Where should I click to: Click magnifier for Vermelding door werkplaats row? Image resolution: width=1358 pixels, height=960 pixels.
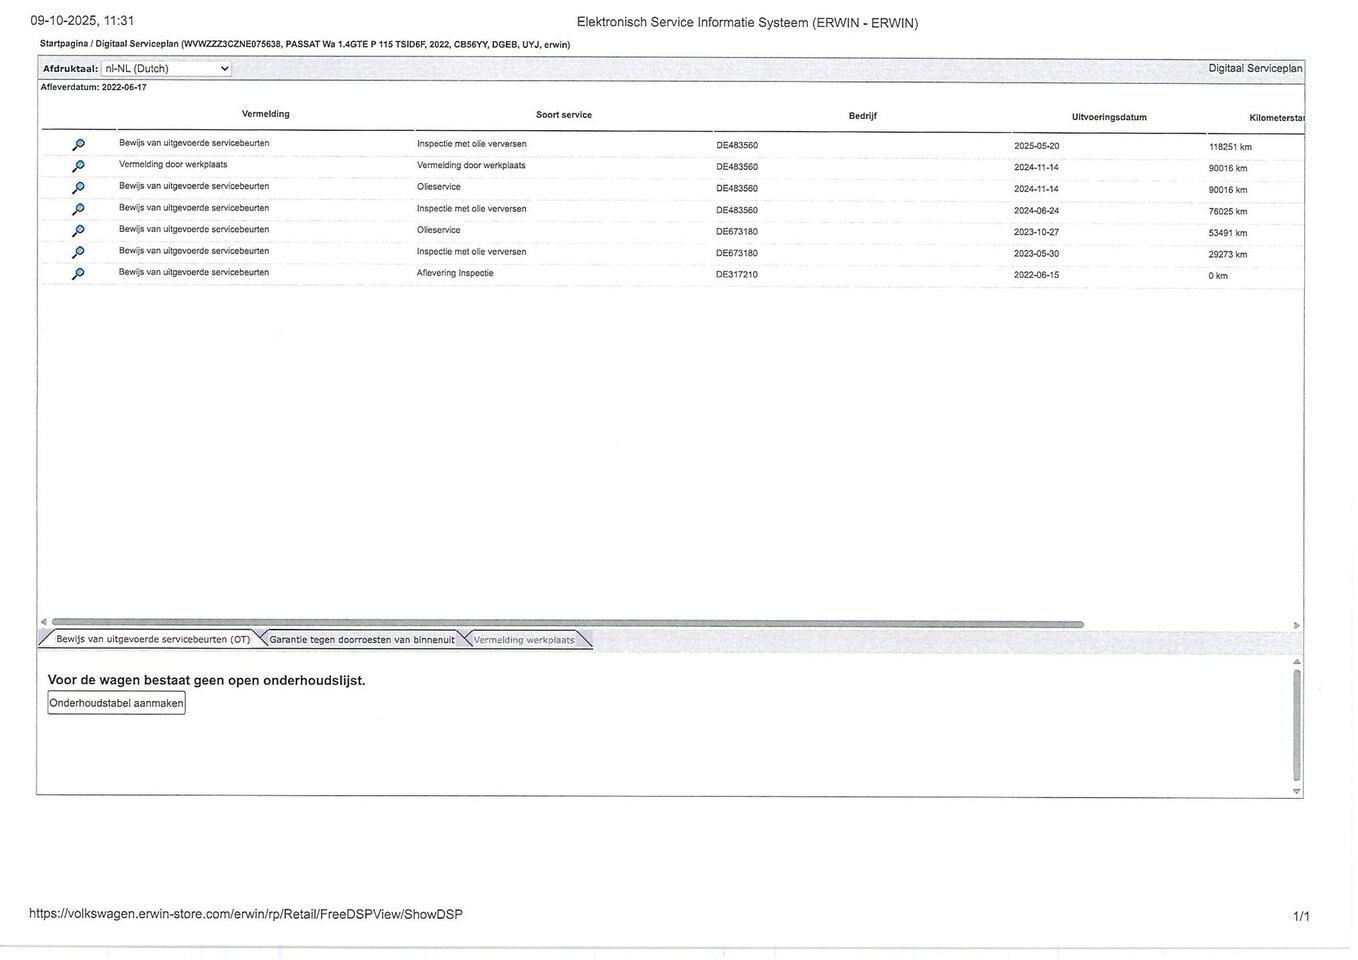(78, 166)
